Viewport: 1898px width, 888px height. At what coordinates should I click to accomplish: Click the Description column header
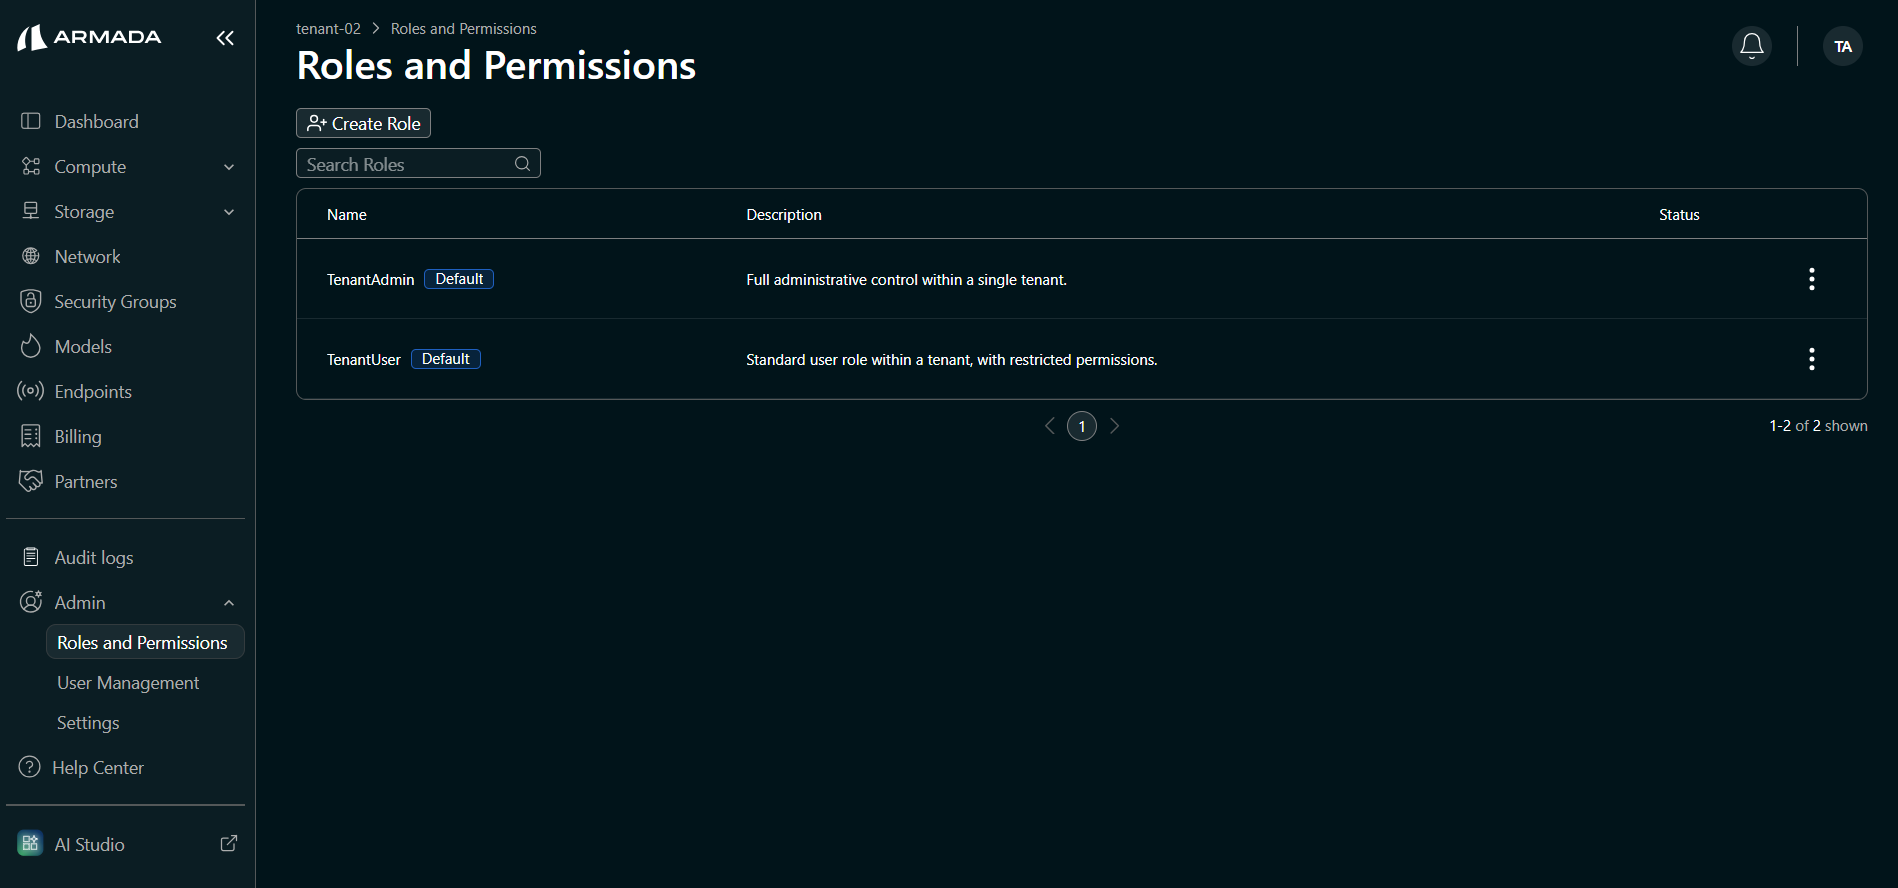coord(784,214)
